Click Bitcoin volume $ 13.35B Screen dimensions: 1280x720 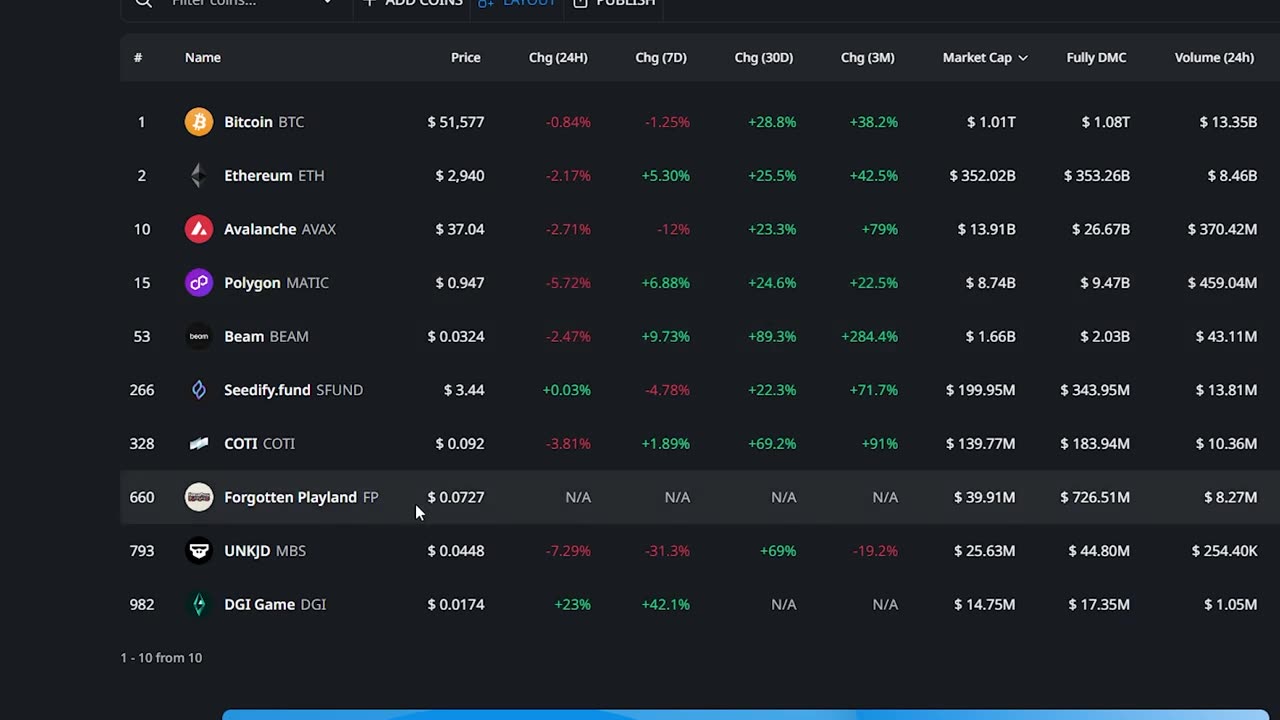[1228, 122]
